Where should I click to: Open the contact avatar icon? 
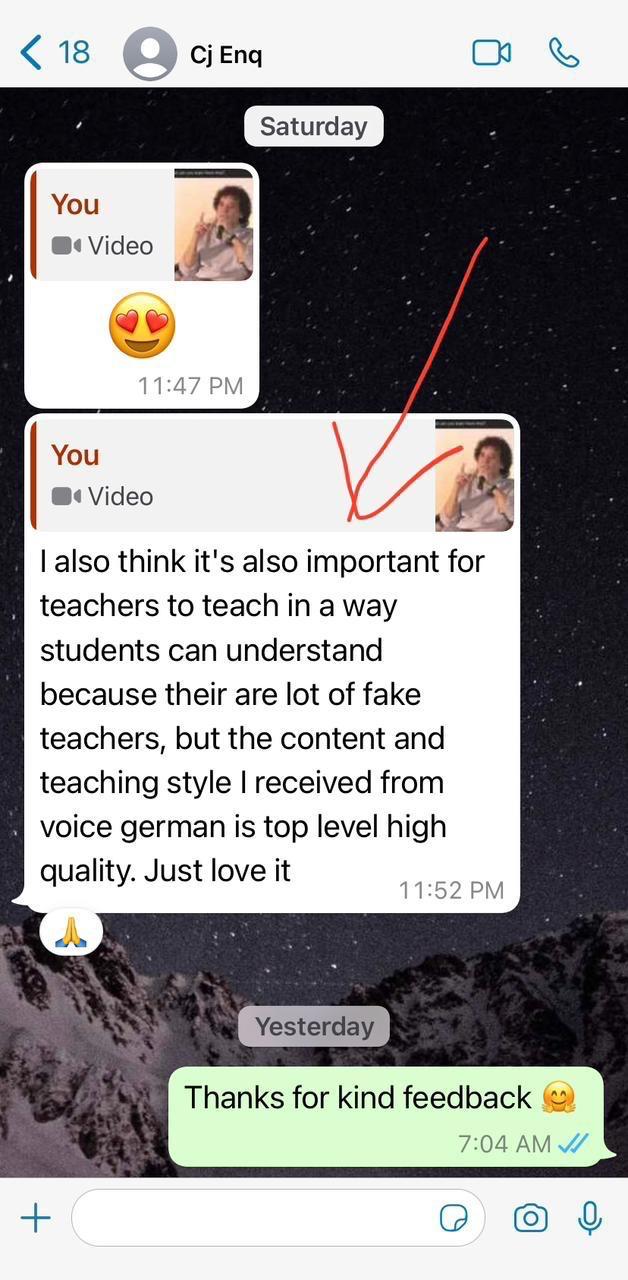click(149, 54)
